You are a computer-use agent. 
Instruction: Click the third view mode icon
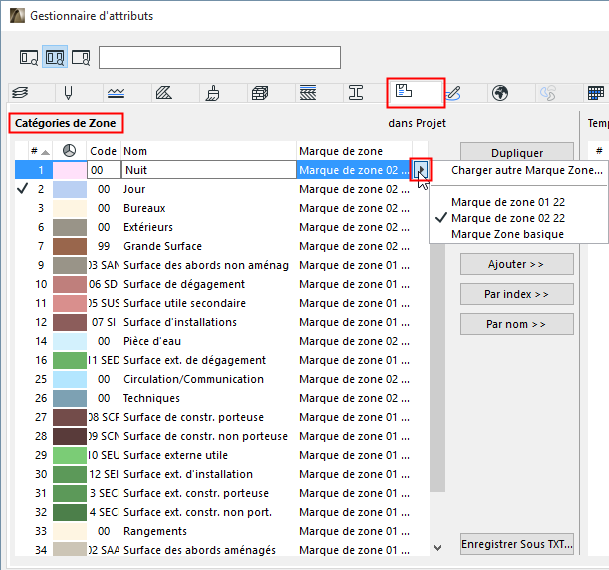click(x=81, y=57)
